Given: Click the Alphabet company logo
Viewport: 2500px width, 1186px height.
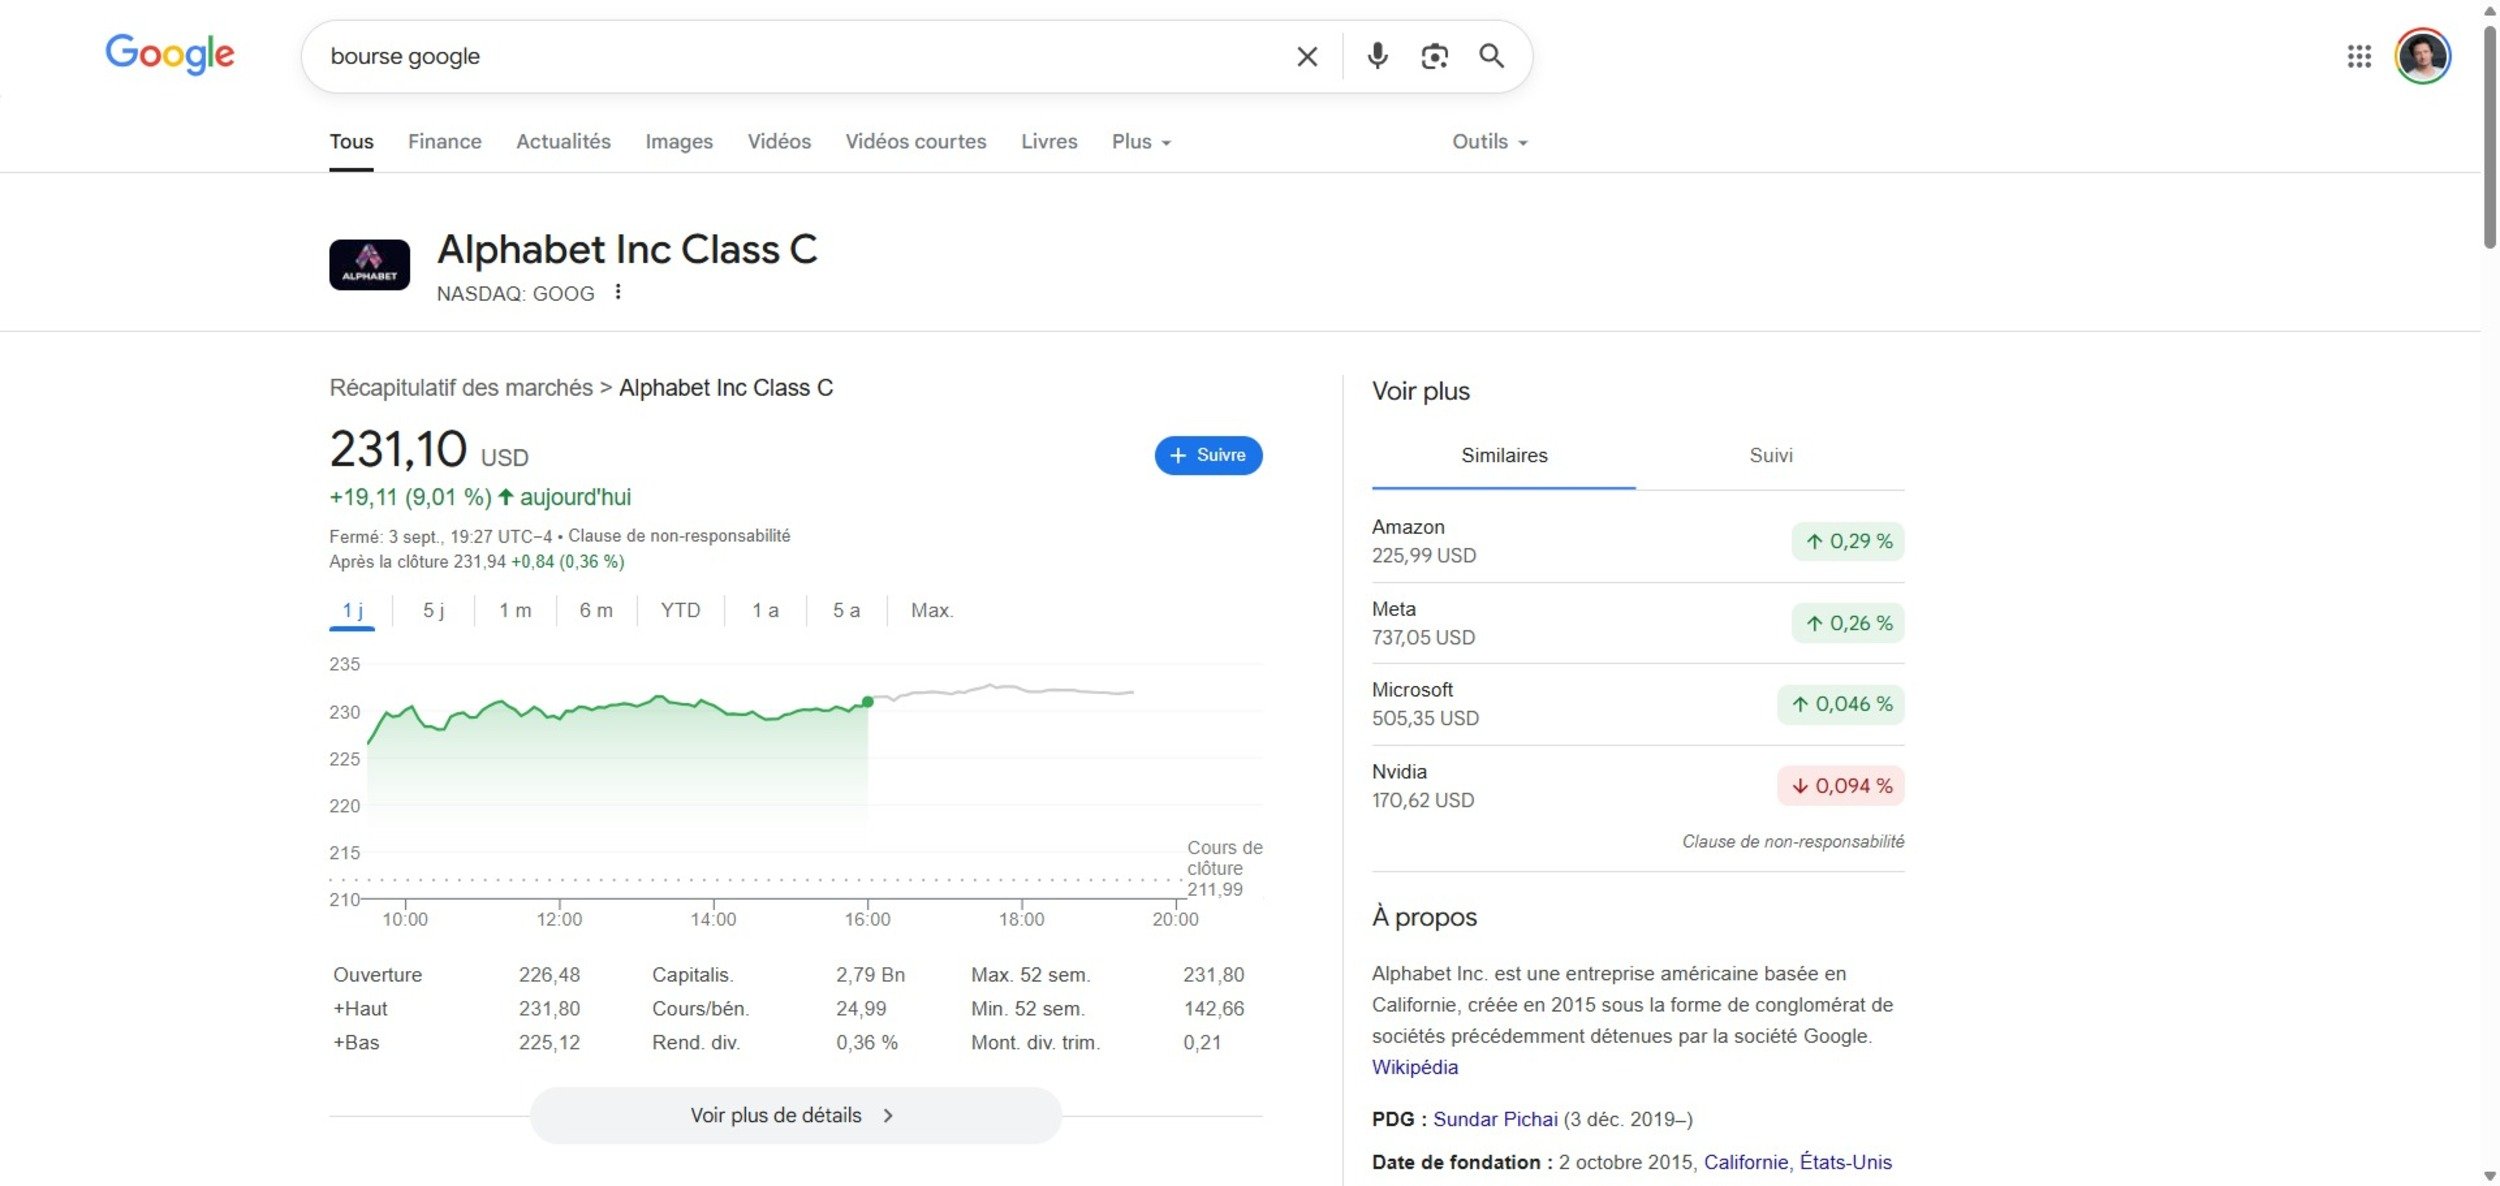Looking at the screenshot, I should [369, 263].
